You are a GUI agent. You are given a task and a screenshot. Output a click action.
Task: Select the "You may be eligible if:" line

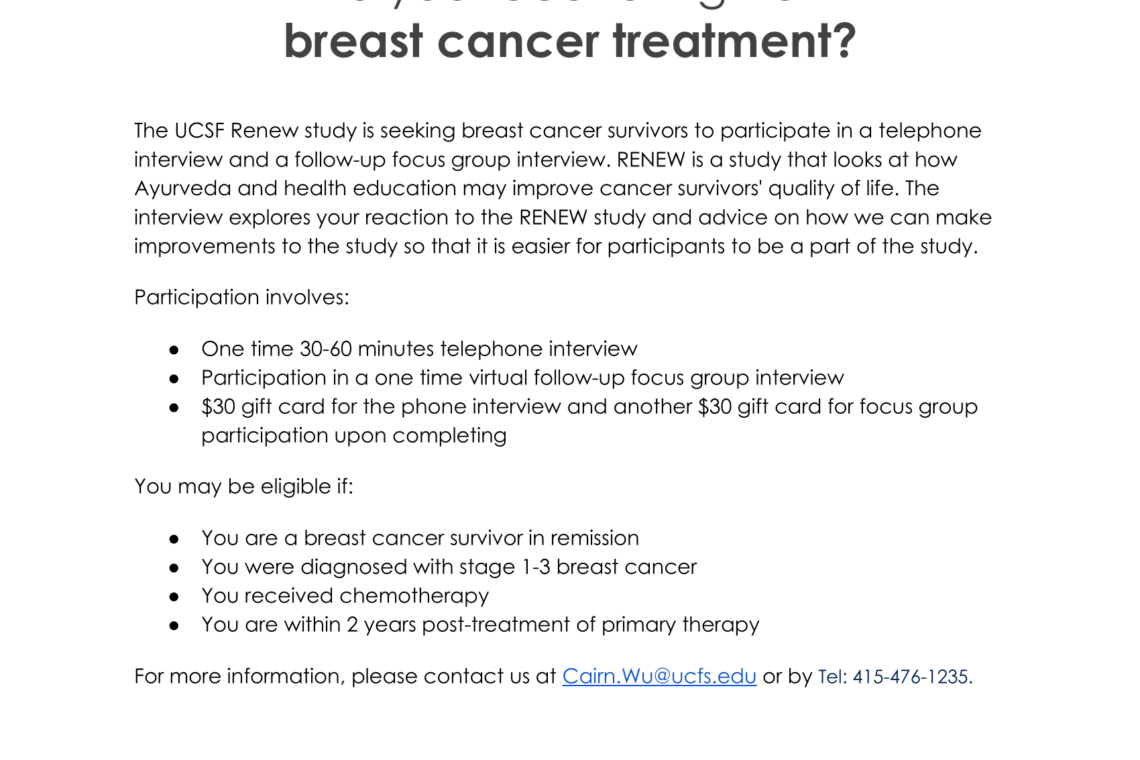243,486
